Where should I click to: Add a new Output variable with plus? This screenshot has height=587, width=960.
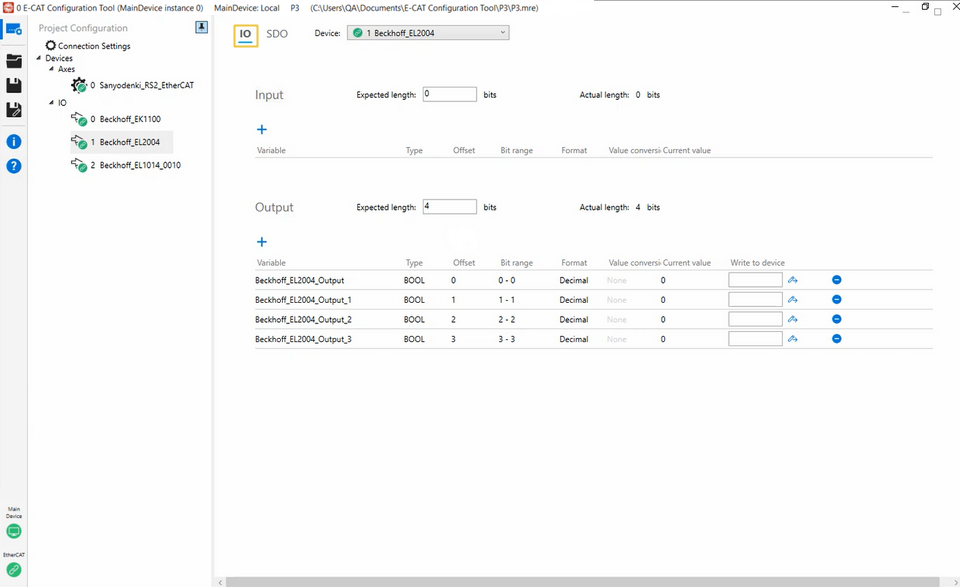262,242
